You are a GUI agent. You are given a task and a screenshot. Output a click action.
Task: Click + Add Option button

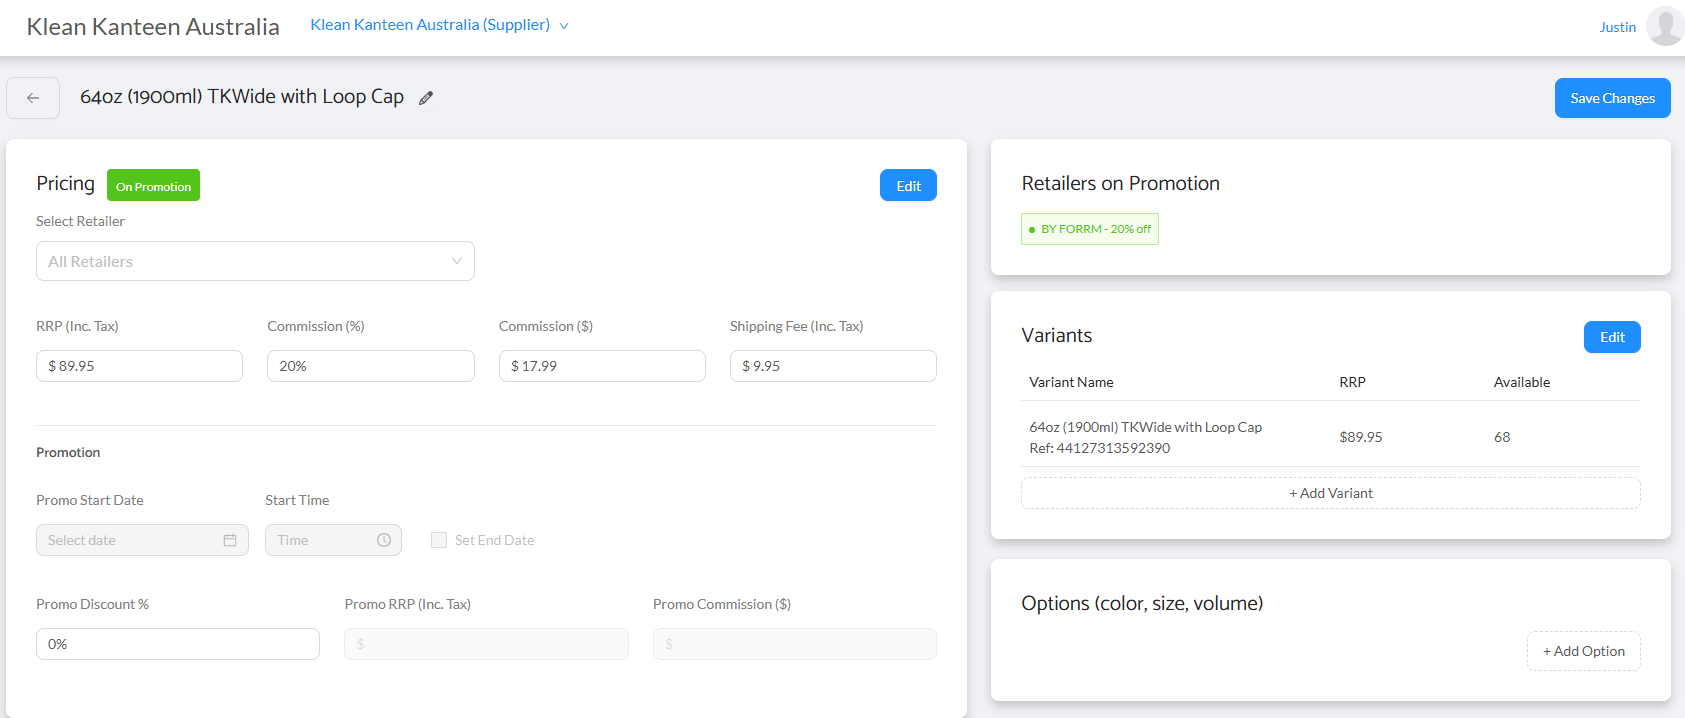(1583, 651)
